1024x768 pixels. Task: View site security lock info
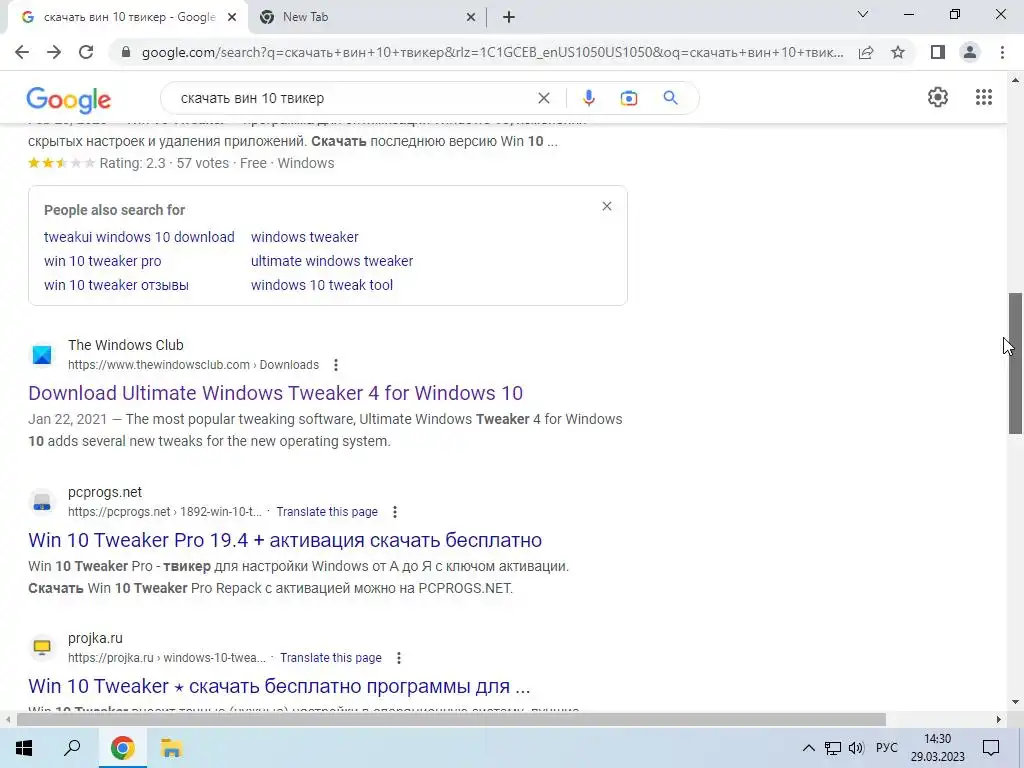tap(126, 52)
